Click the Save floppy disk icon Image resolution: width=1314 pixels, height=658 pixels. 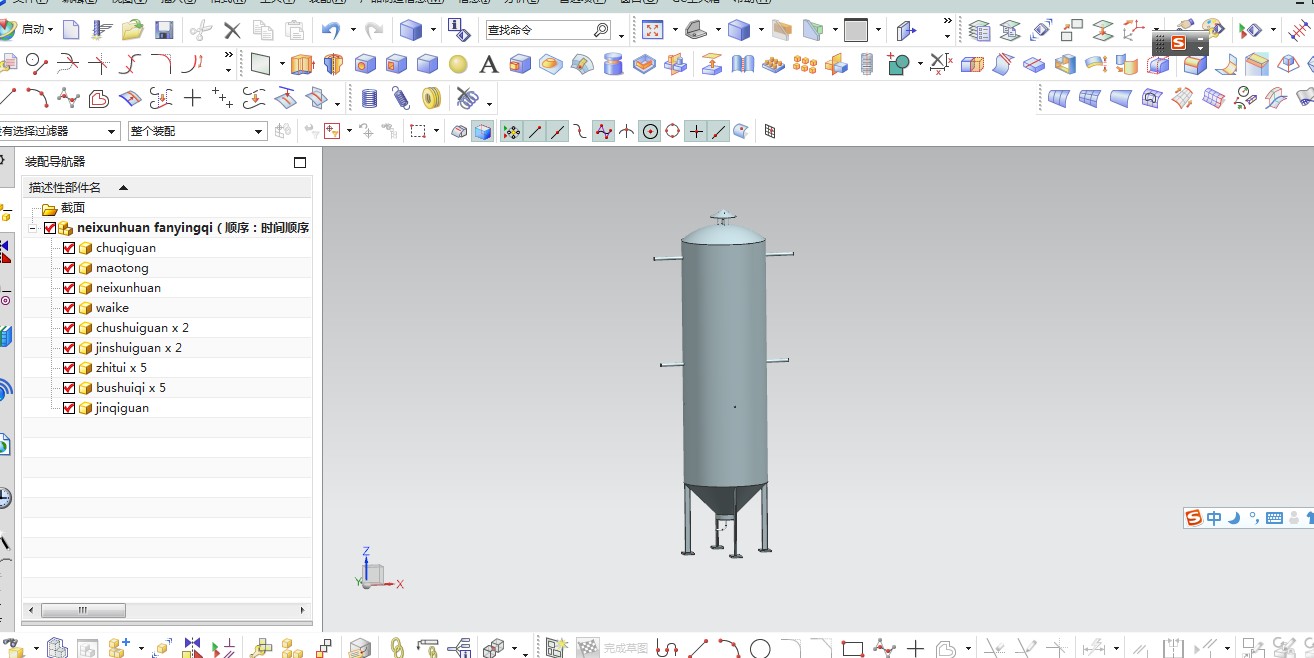(164, 31)
